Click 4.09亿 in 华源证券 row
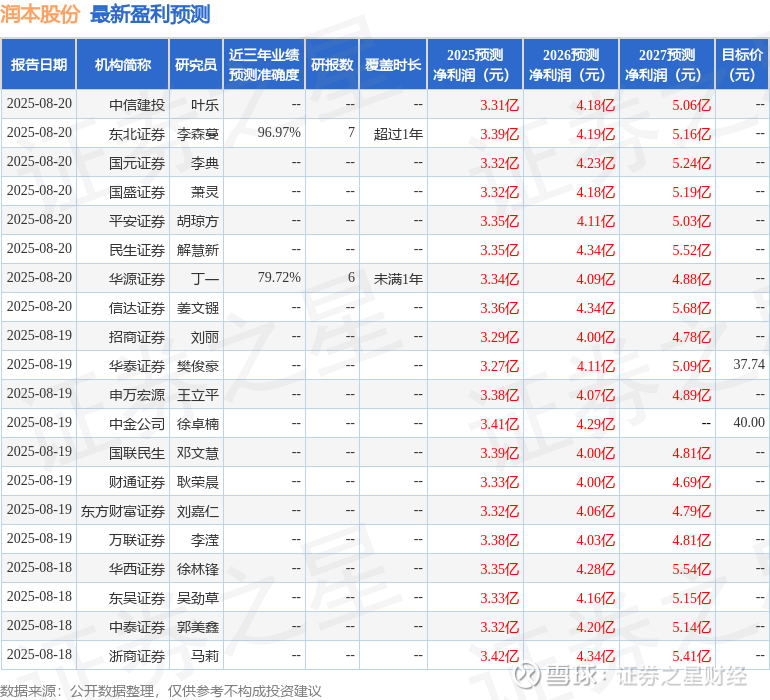 point(596,279)
